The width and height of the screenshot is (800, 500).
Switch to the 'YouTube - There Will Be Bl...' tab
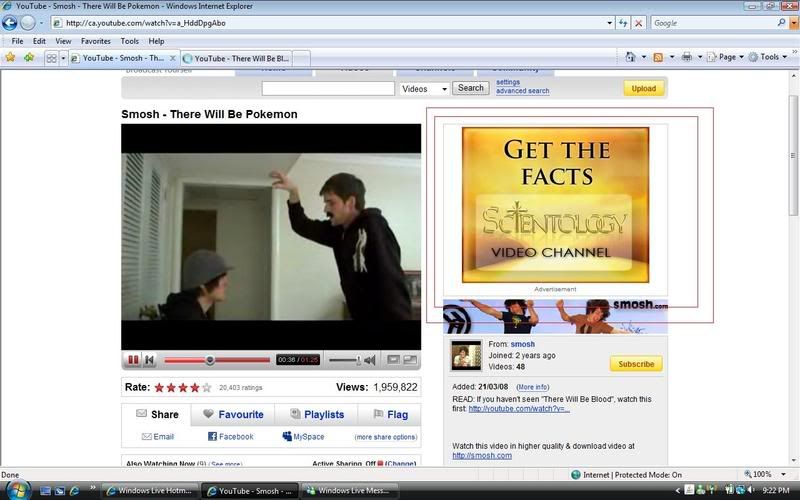[236, 59]
